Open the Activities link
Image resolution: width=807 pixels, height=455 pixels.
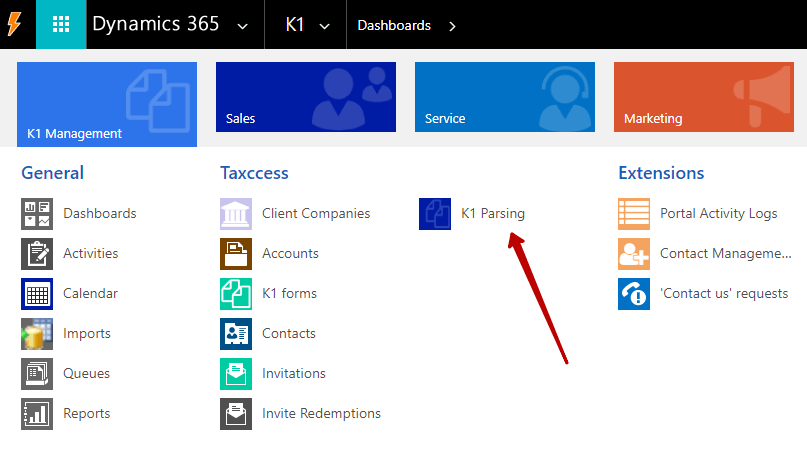point(91,253)
